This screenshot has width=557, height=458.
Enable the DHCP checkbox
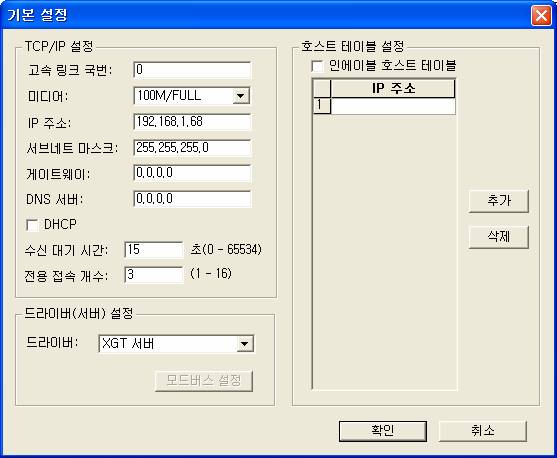click(32, 225)
